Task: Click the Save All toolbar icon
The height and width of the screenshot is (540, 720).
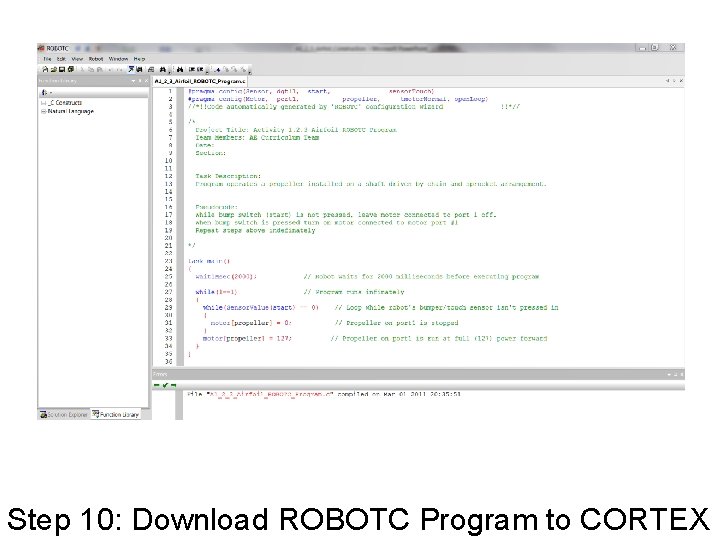Action: (70, 69)
